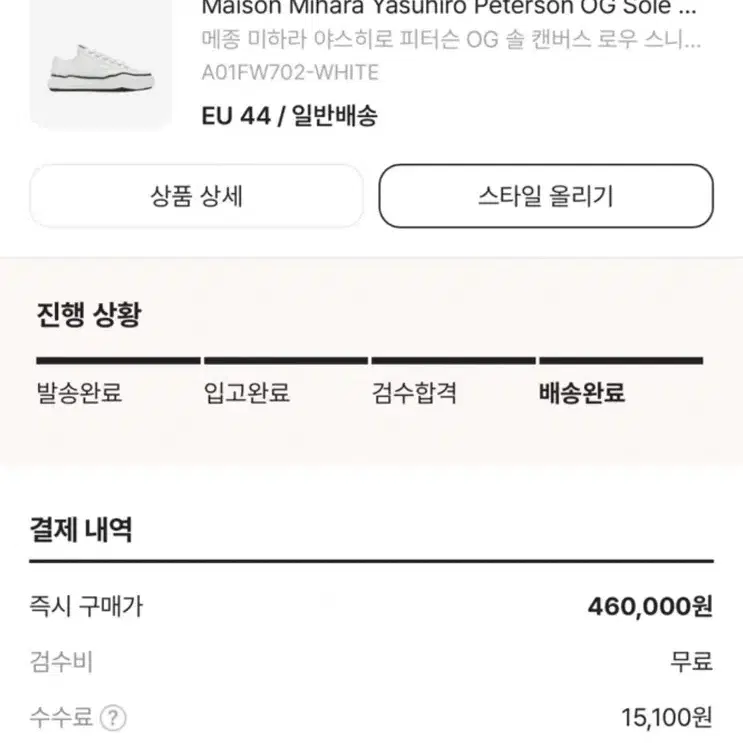Click the first progress bar segment
The width and height of the screenshot is (743, 743).
click(x=118, y=361)
